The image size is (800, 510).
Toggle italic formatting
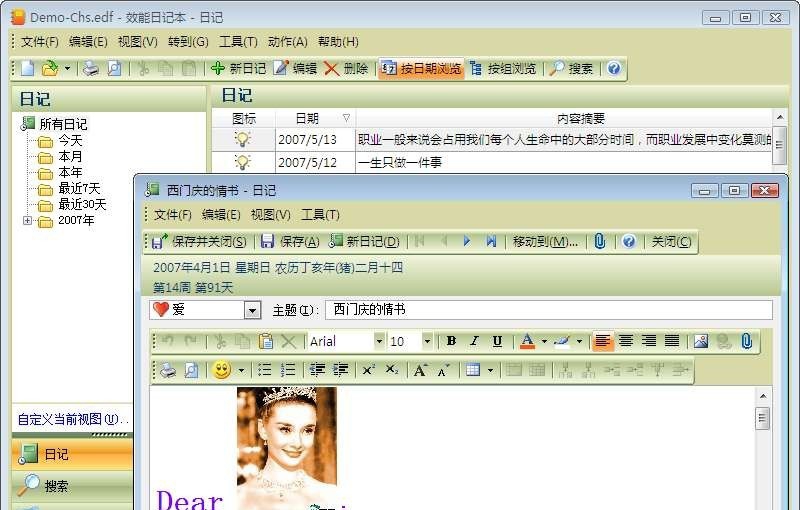coord(474,341)
